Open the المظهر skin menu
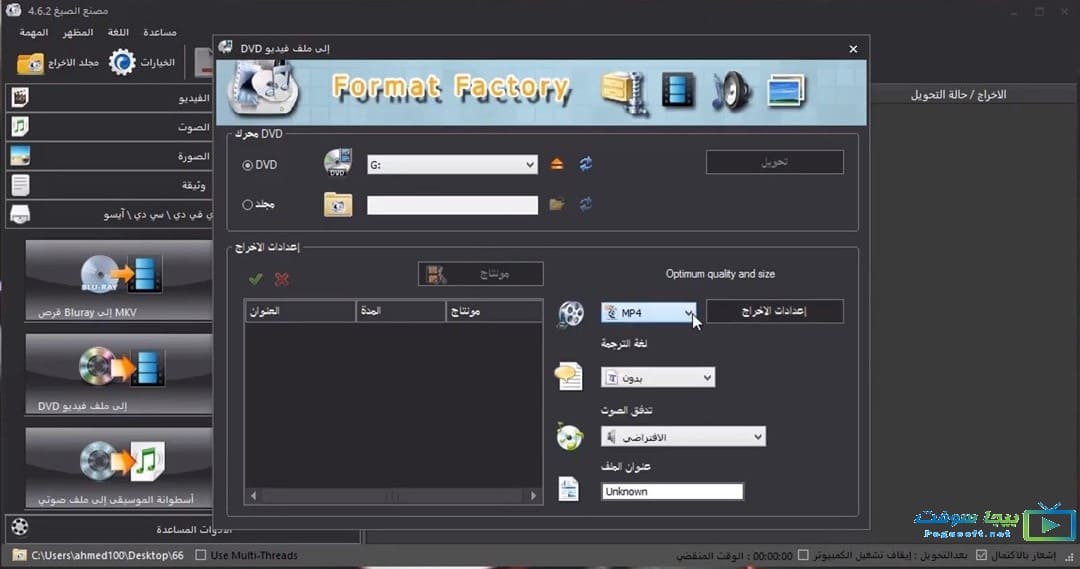The height and width of the screenshot is (569, 1080). point(78,32)
